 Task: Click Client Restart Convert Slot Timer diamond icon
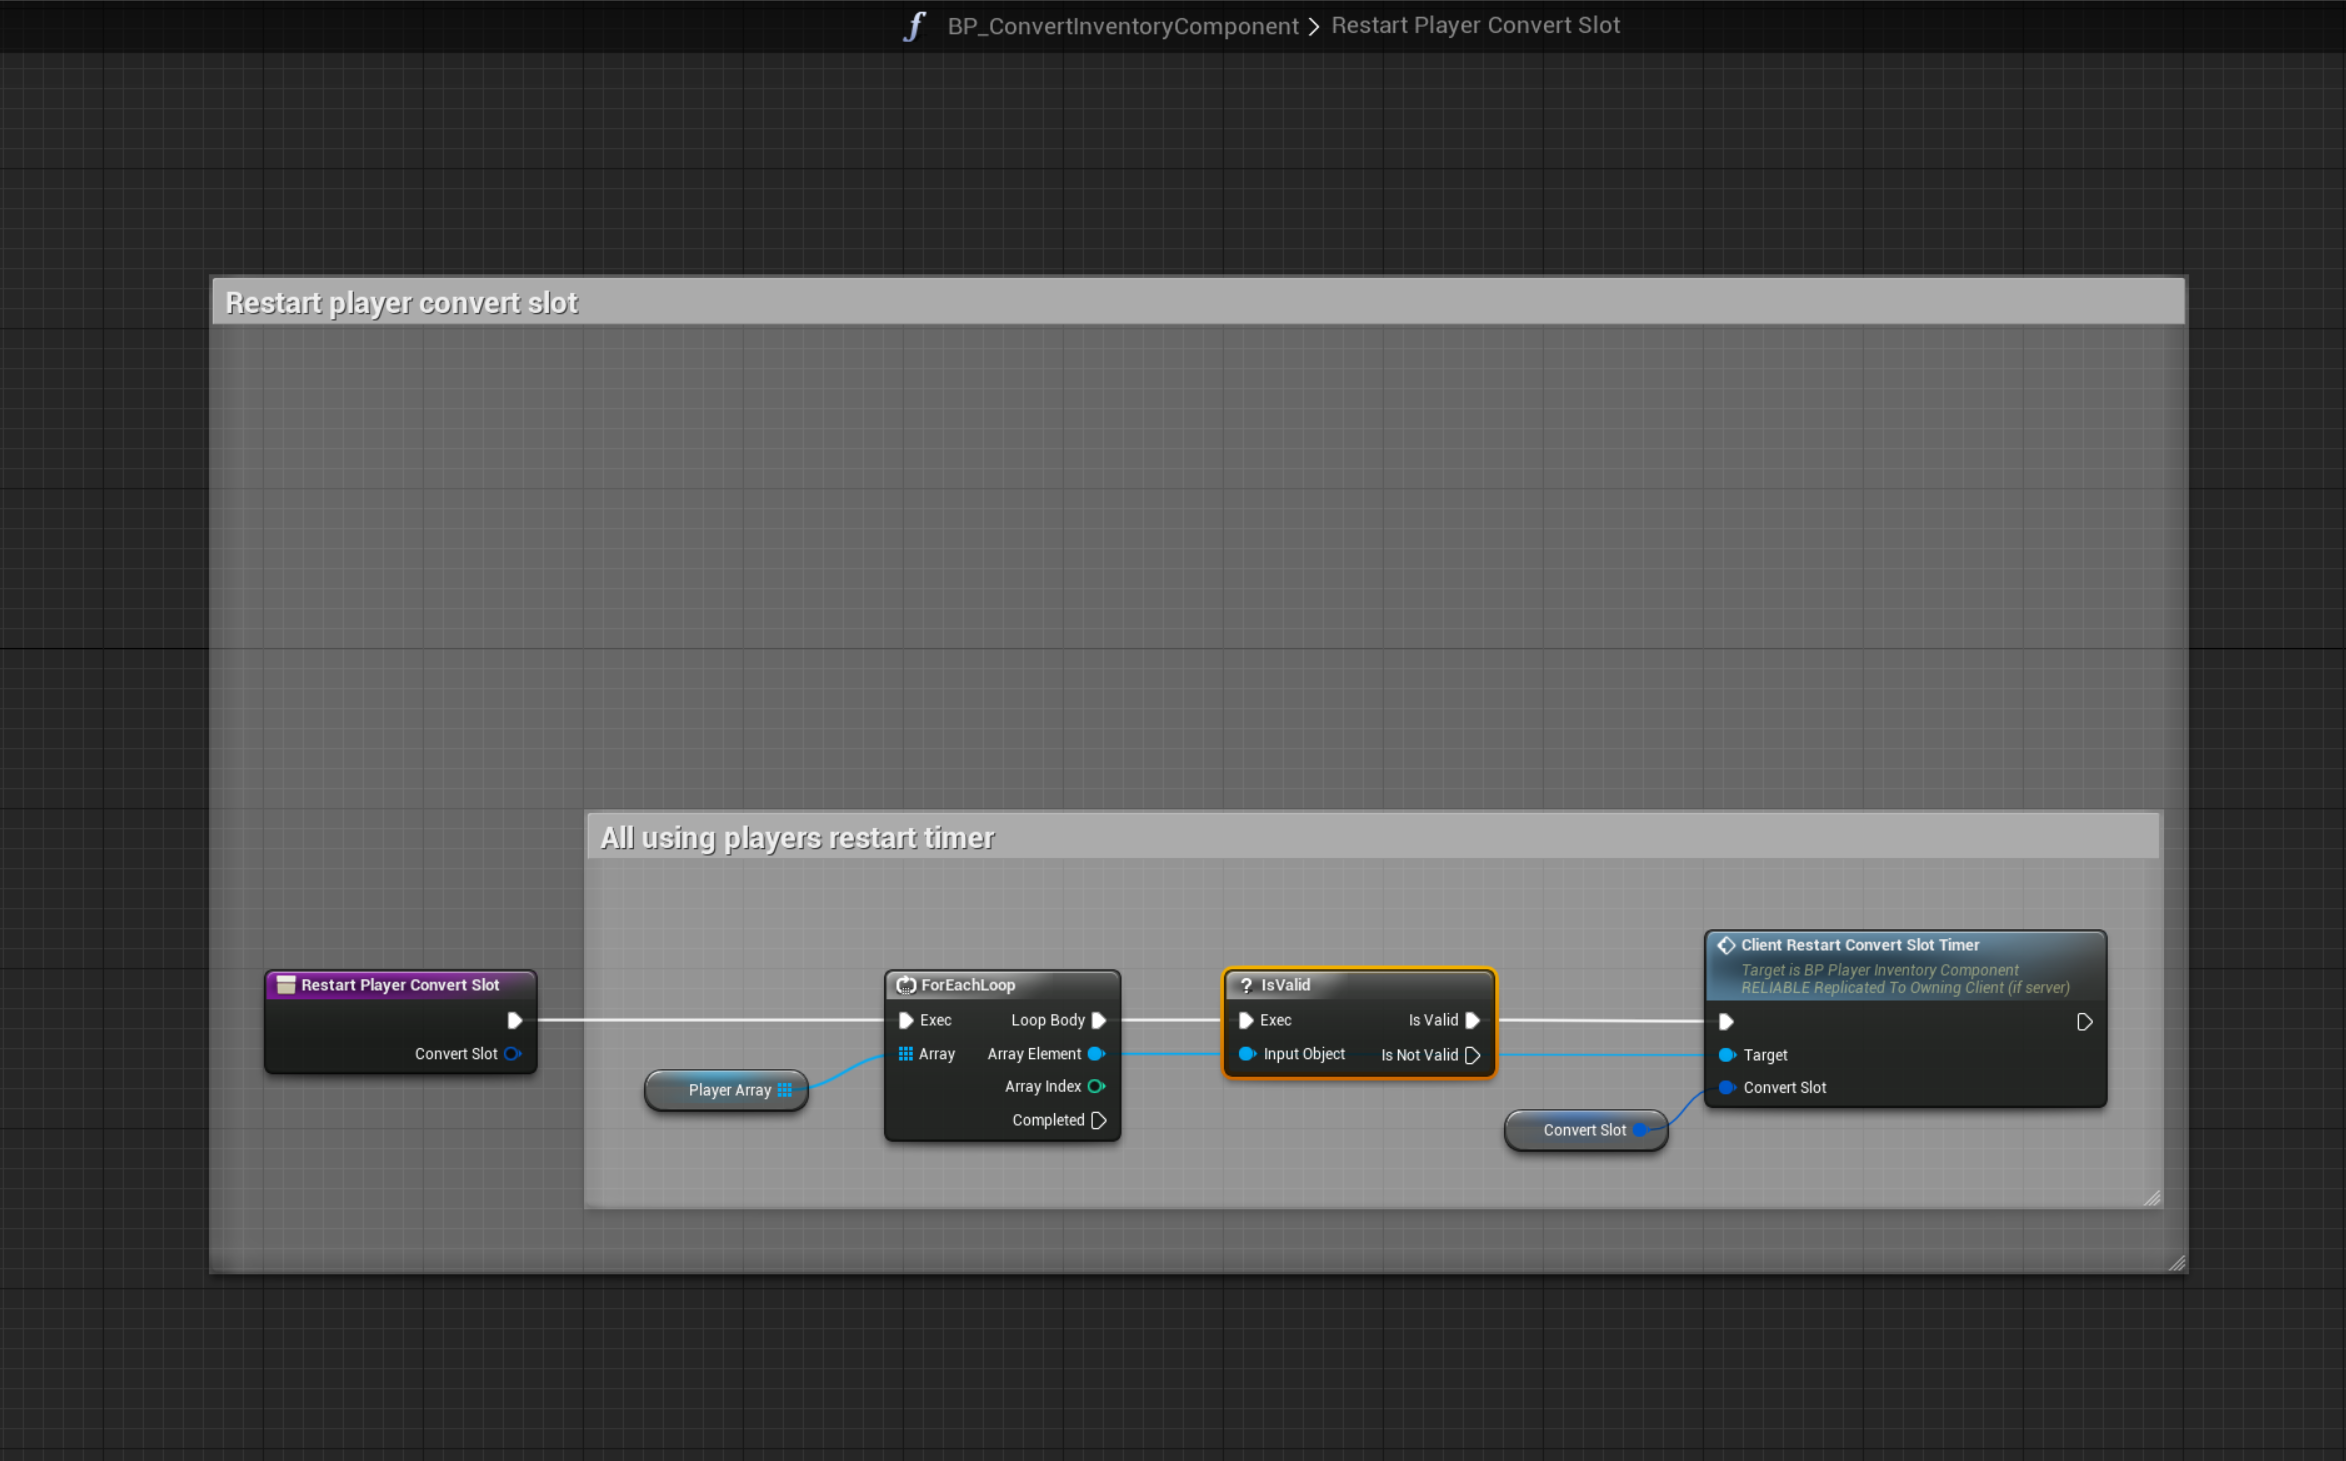point(1726,945)
